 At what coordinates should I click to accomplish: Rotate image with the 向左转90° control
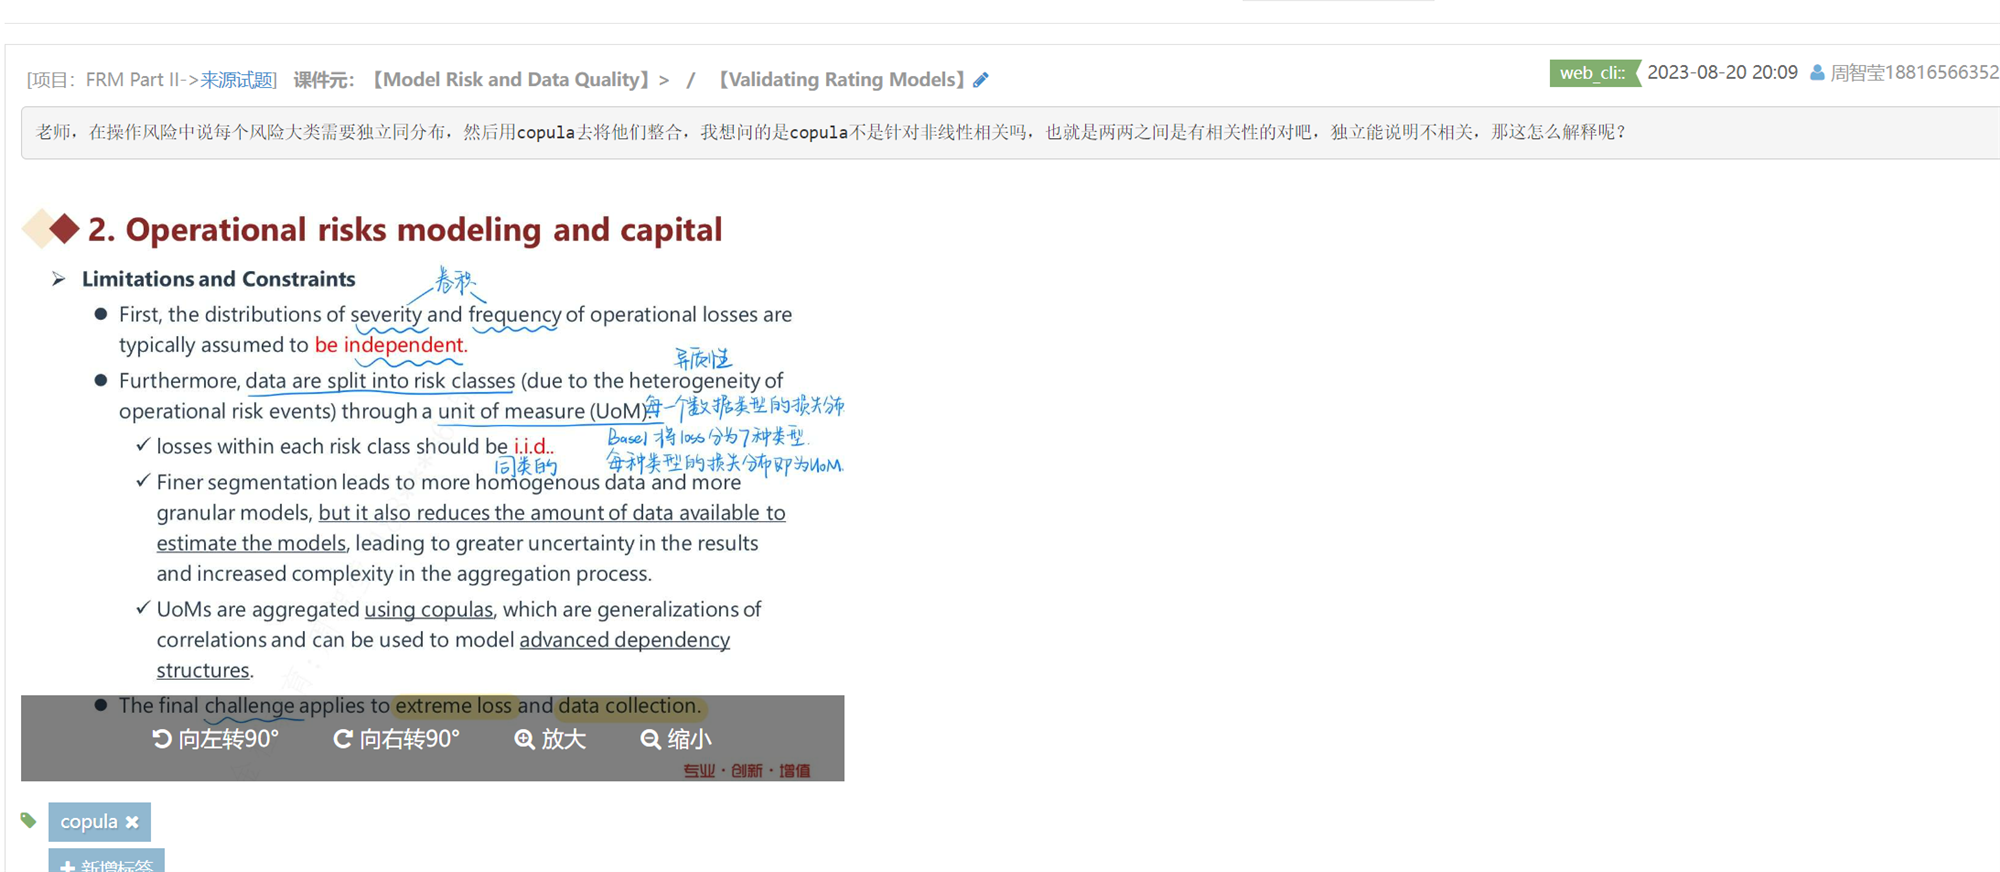click(215, 739)
